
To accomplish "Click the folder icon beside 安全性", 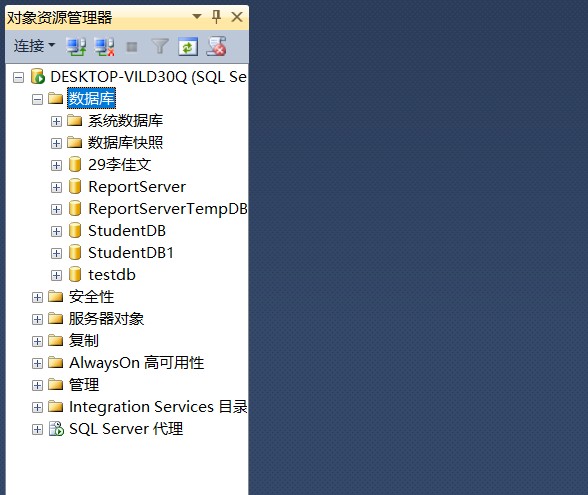I will [x=56, y=296].
